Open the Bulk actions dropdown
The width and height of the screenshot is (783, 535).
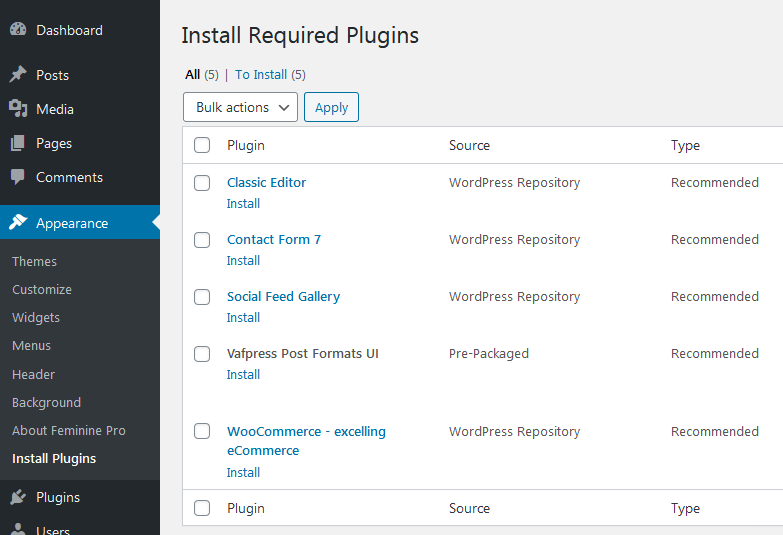[240, 107]
